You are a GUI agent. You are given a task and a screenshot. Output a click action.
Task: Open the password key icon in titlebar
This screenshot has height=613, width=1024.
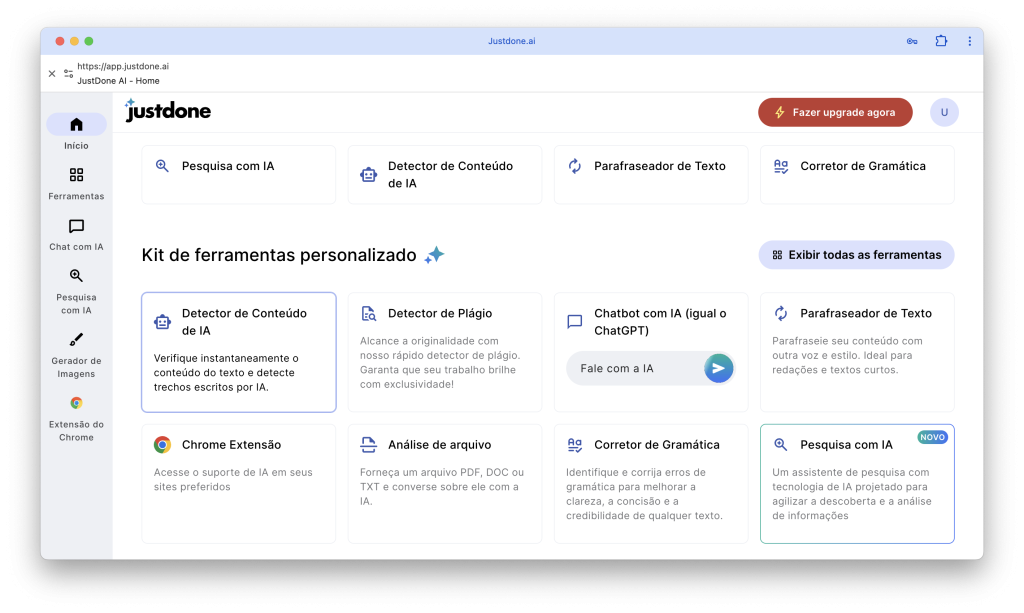[912, 41]
